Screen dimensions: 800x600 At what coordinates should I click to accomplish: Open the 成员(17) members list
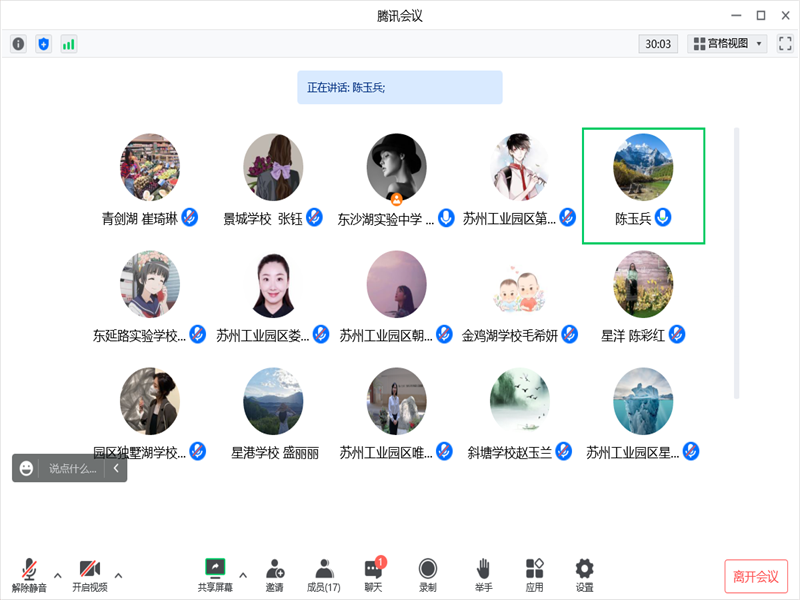[x=323, y=575]
